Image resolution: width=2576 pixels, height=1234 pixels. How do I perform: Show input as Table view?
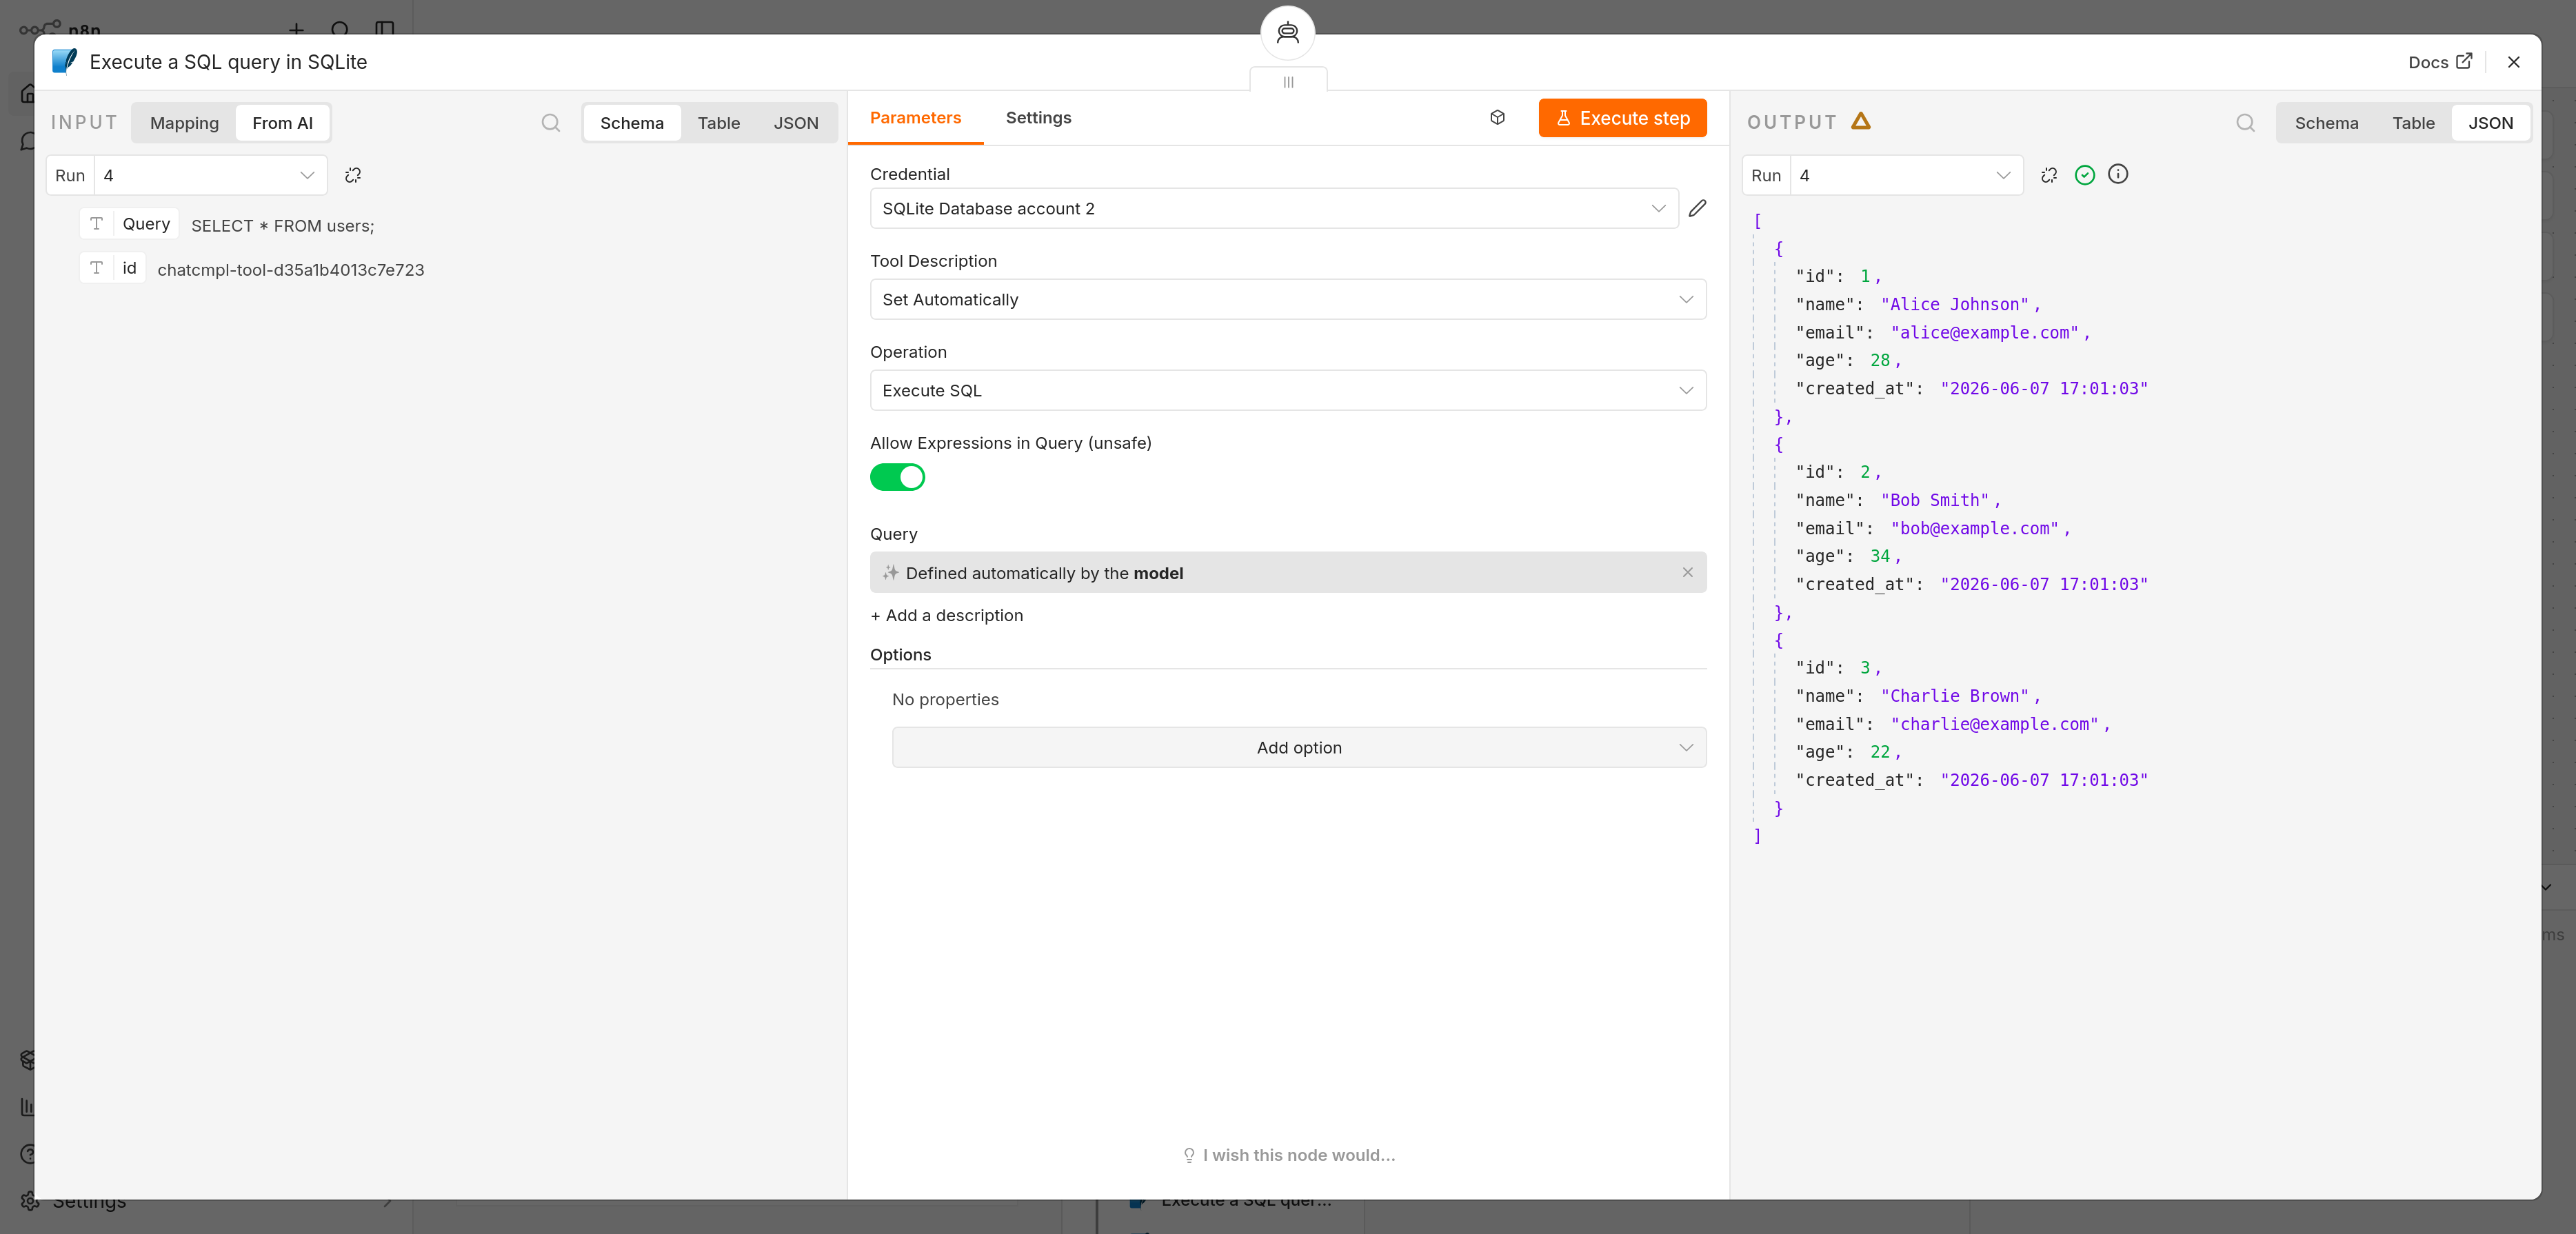click(718, 123)
